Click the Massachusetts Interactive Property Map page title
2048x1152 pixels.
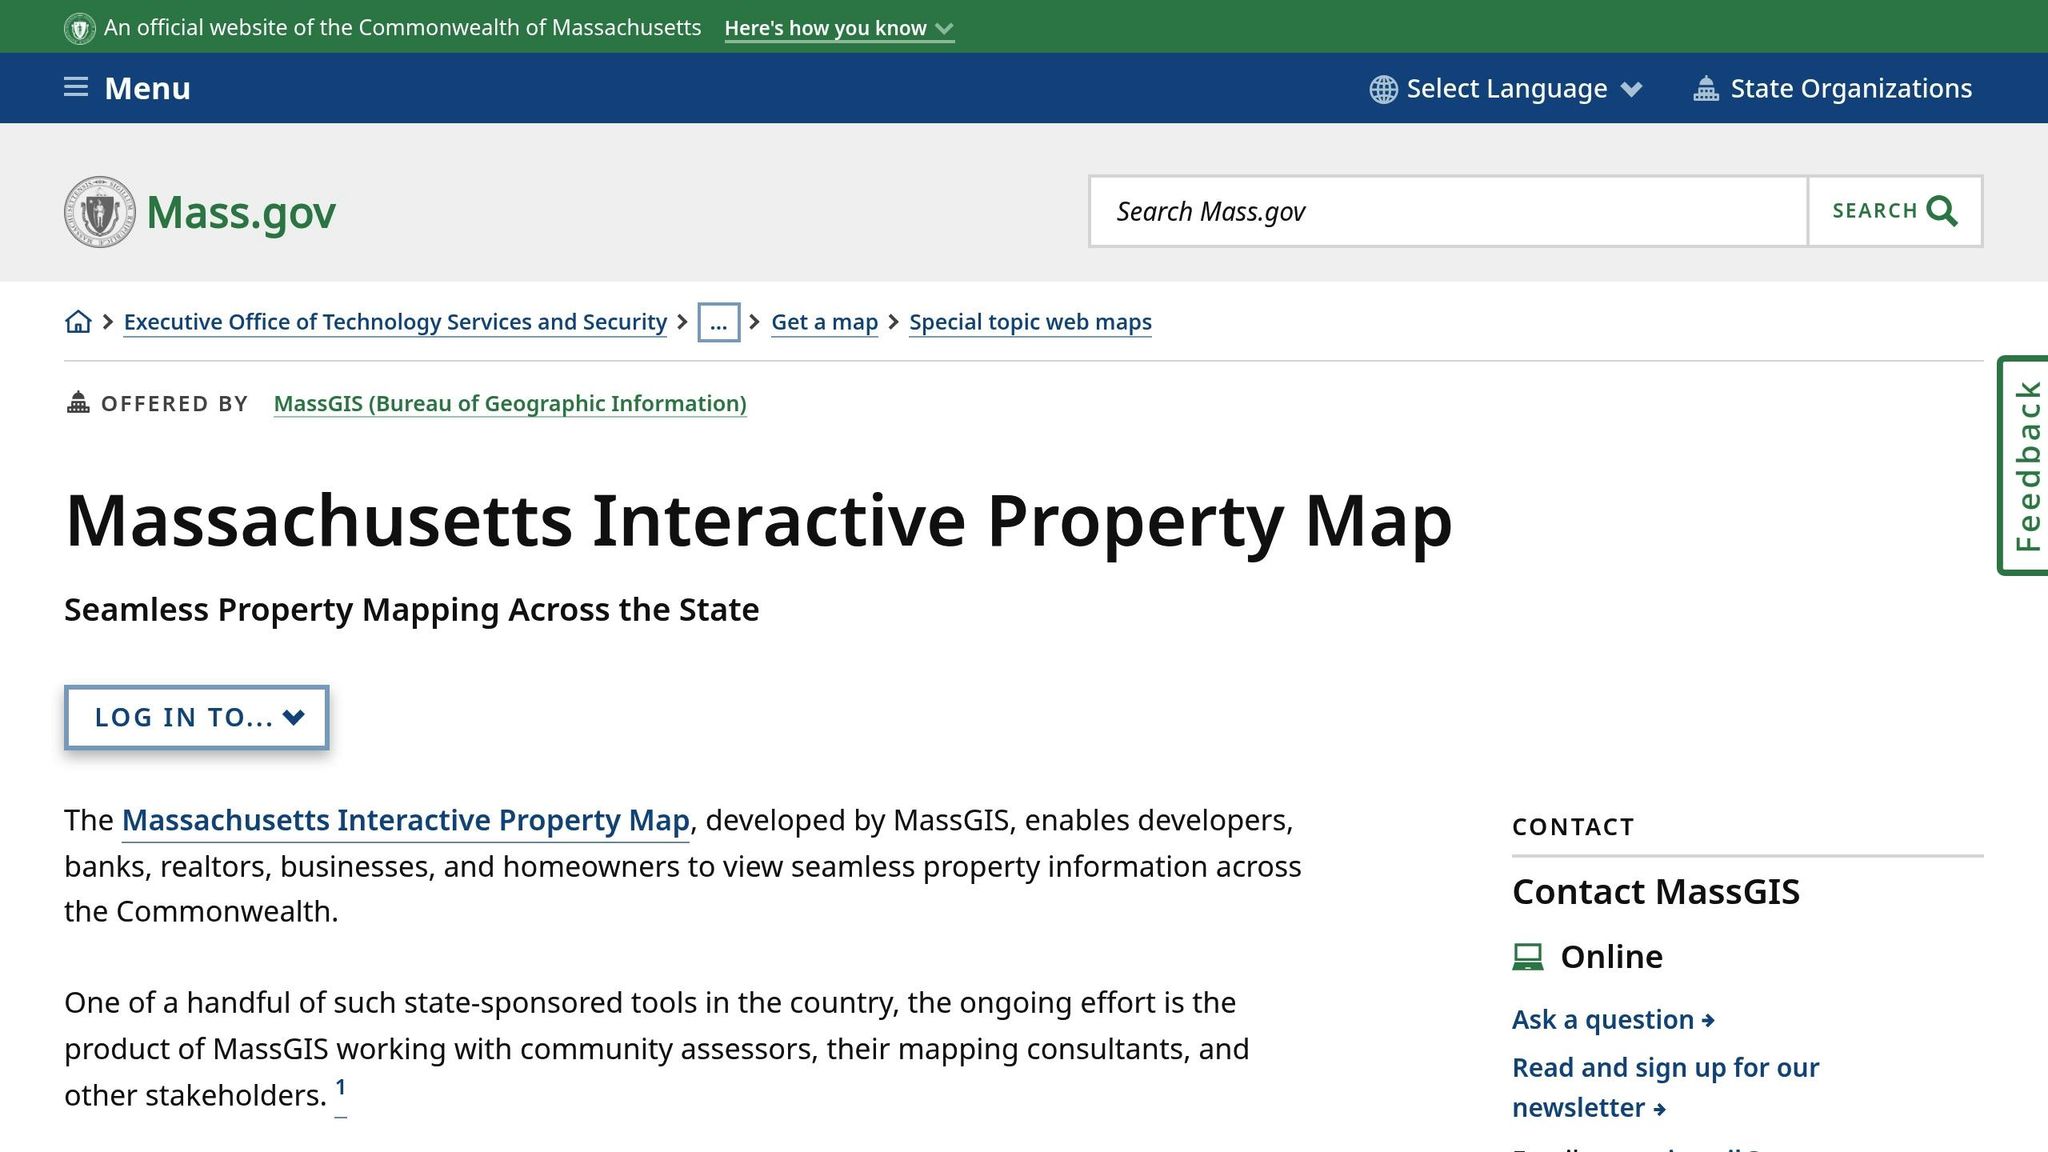[758, 521]
